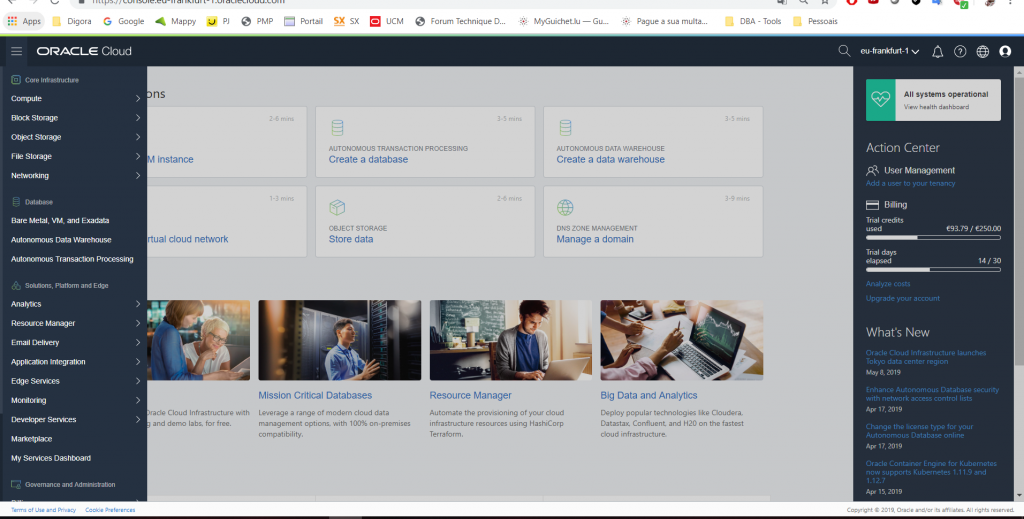Open the Pague a sua multa bookmark
1024x519 pixels.
[665, 21]
